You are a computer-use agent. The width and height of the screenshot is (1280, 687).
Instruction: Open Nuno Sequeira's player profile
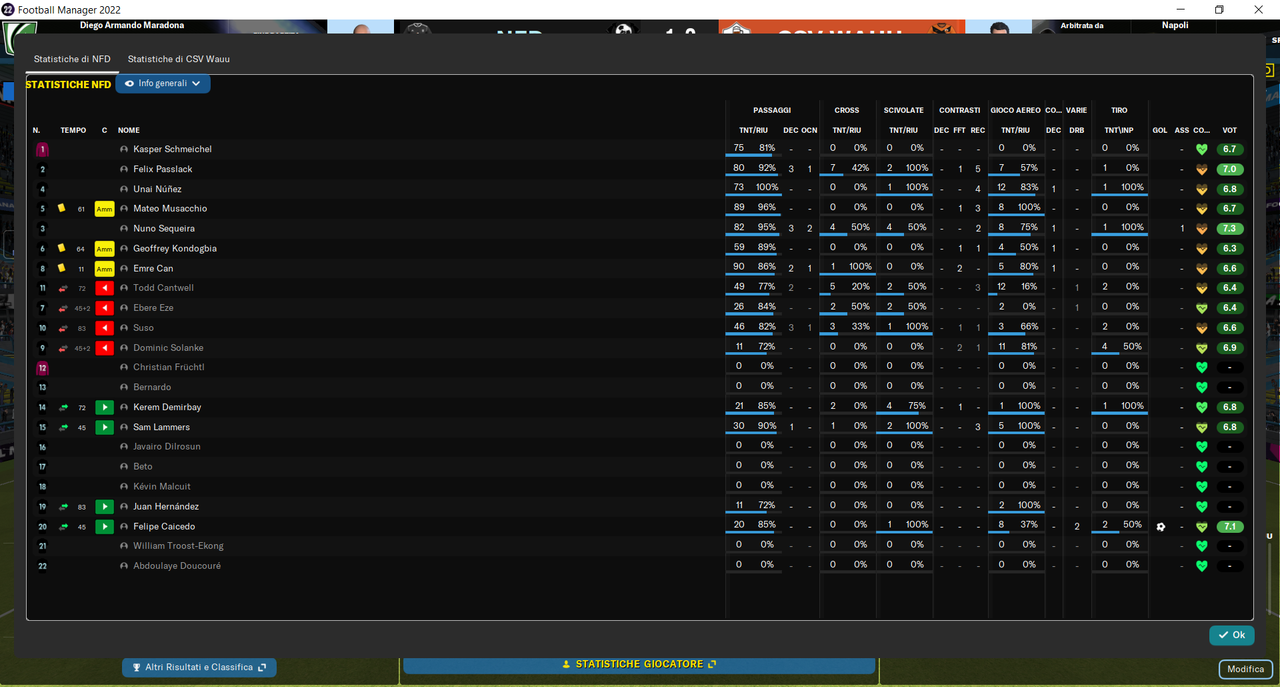164,229
